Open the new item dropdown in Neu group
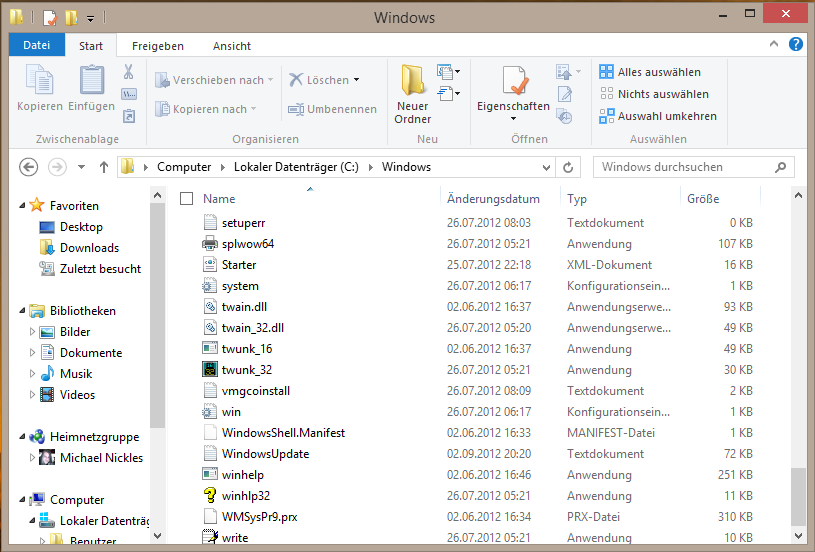This screenshot has width=815, height=552. coord(449,71)
